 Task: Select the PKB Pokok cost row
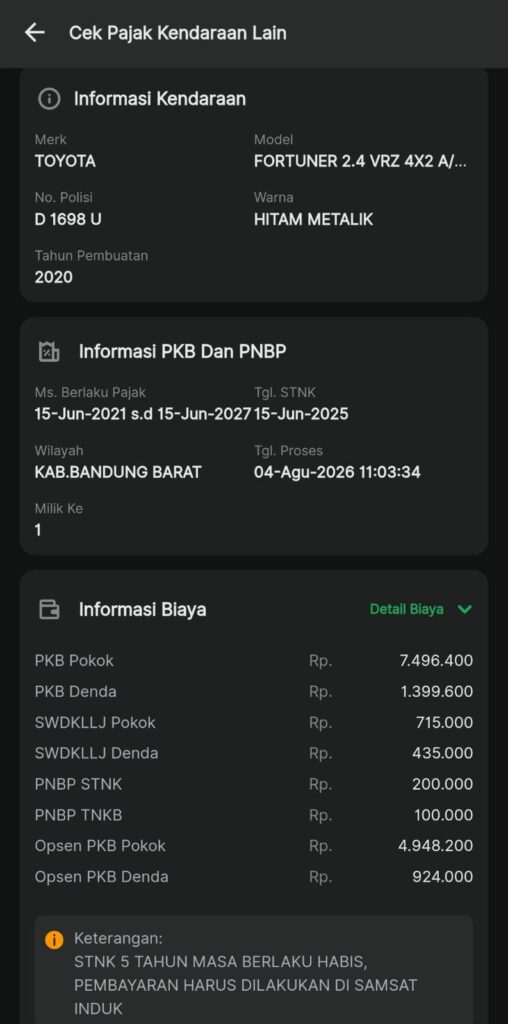coord(254,661)
